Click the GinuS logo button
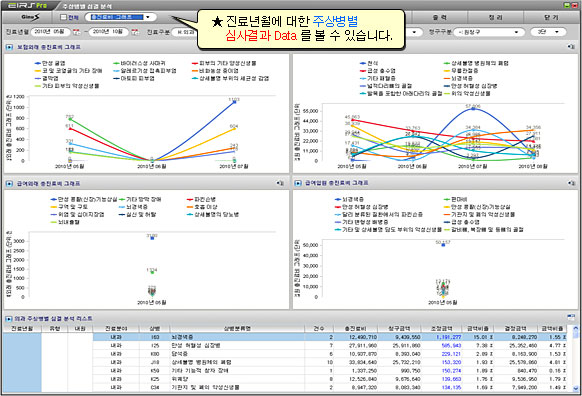 [x=30, y=17]
